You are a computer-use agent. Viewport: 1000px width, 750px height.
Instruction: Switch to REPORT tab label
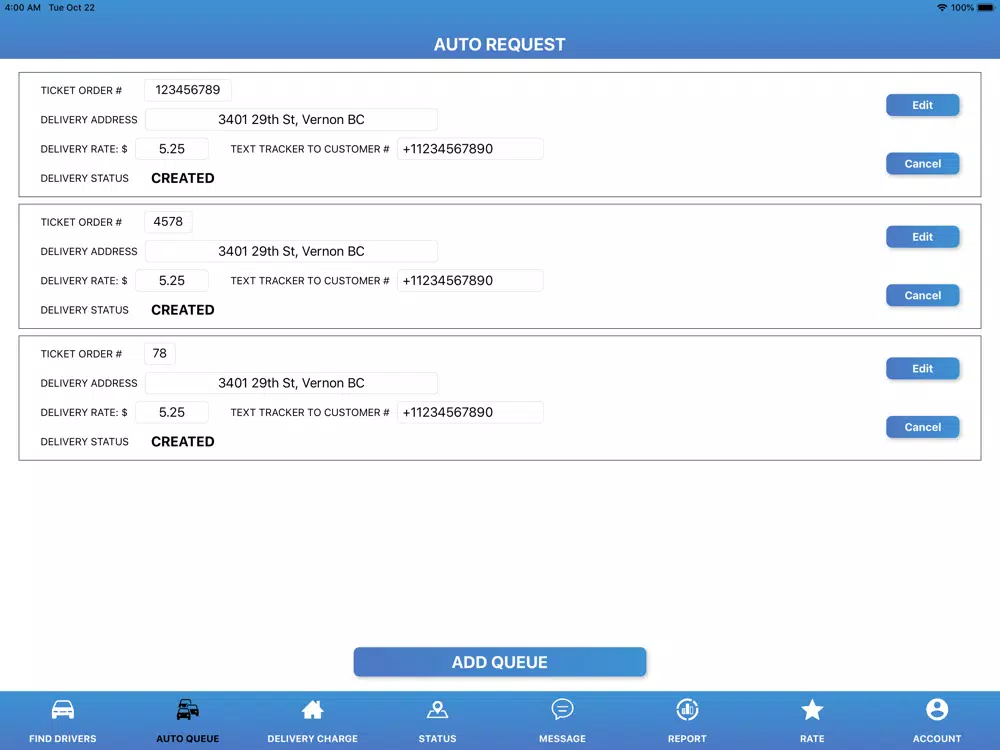pyautogui.click(x=688, y=739)
